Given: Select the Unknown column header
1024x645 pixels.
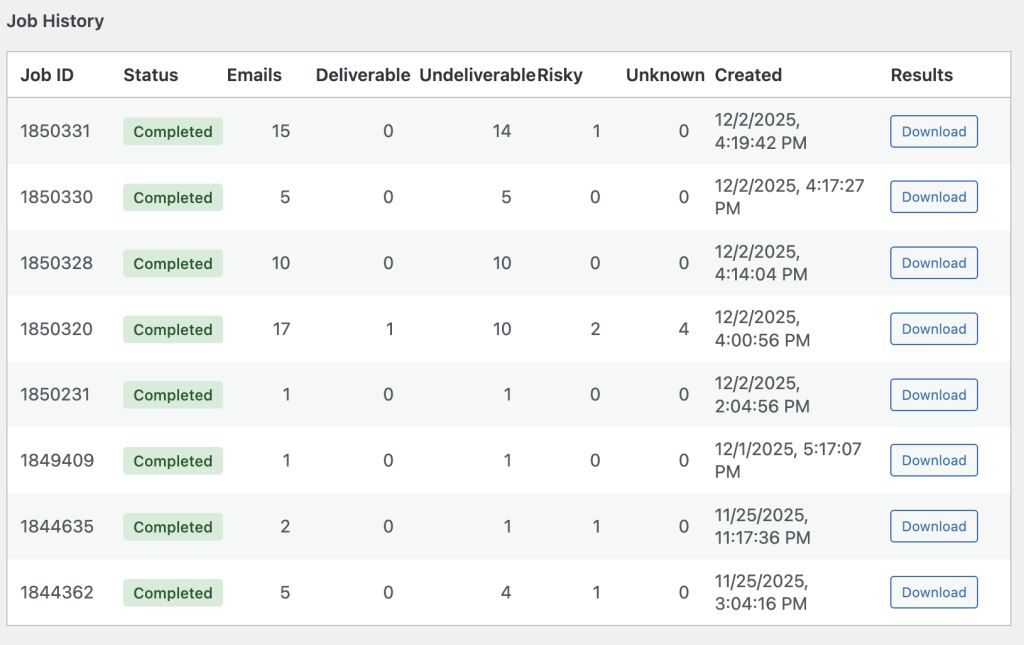Looking at the screenshot, I should (665, 75).
